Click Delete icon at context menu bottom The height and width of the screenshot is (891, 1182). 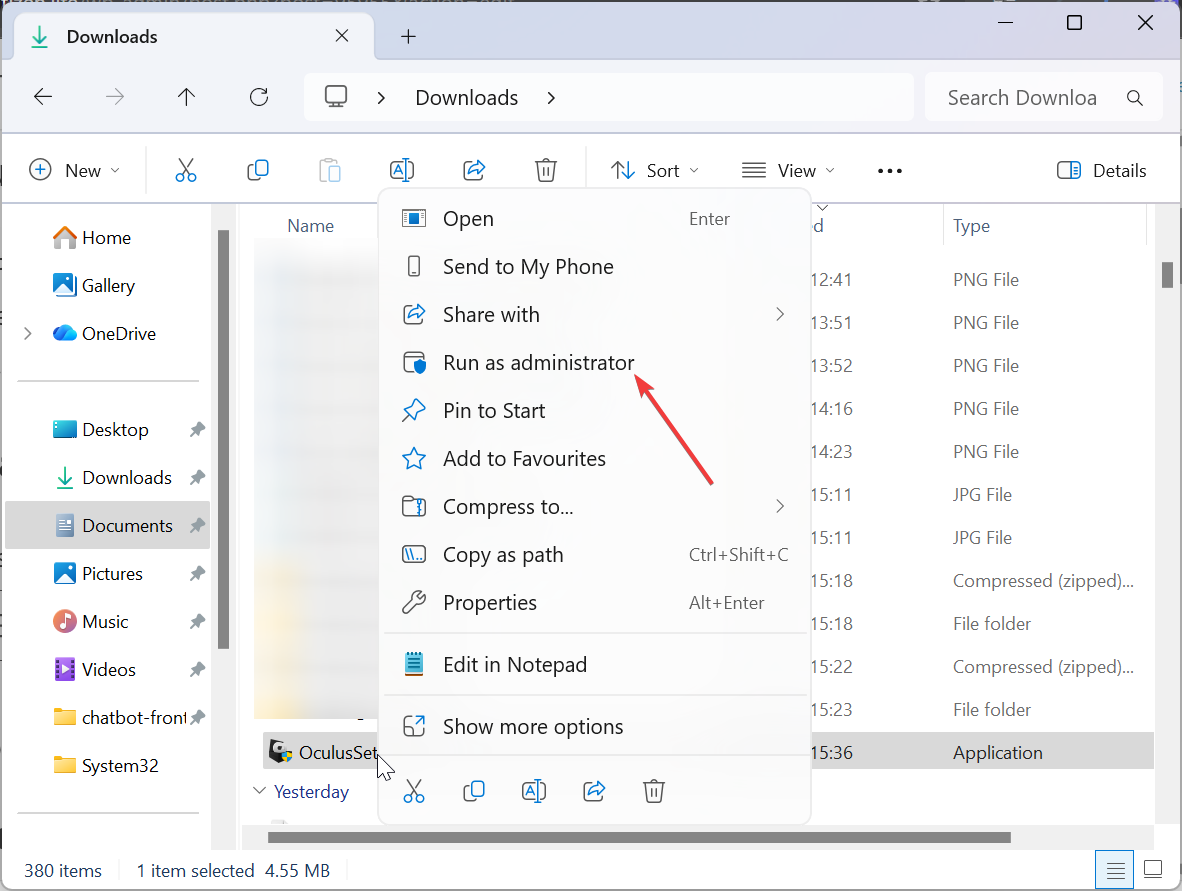click(x=654, y=791)
